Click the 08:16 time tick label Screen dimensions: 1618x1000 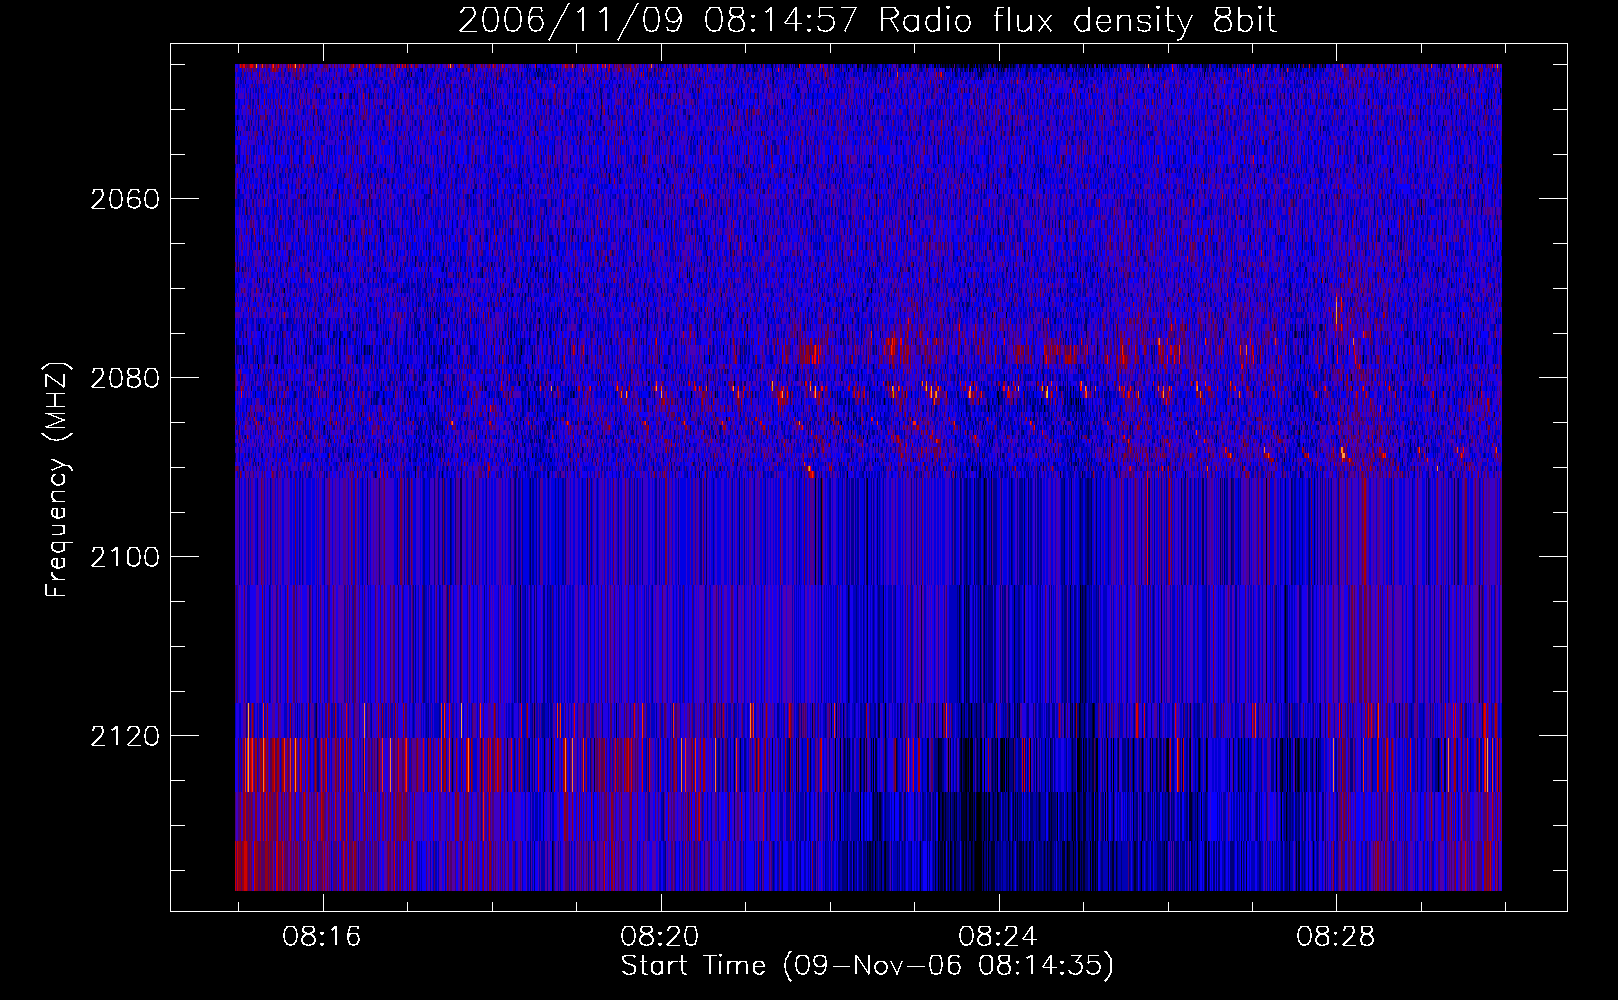pyautogui.click(x=322, y=937)
